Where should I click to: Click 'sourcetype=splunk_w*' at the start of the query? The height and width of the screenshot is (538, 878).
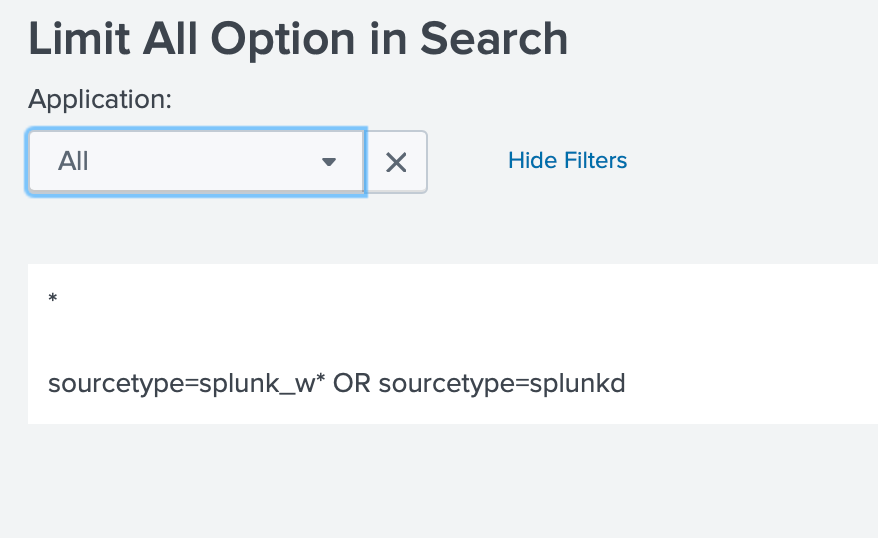tap(186, 384)
